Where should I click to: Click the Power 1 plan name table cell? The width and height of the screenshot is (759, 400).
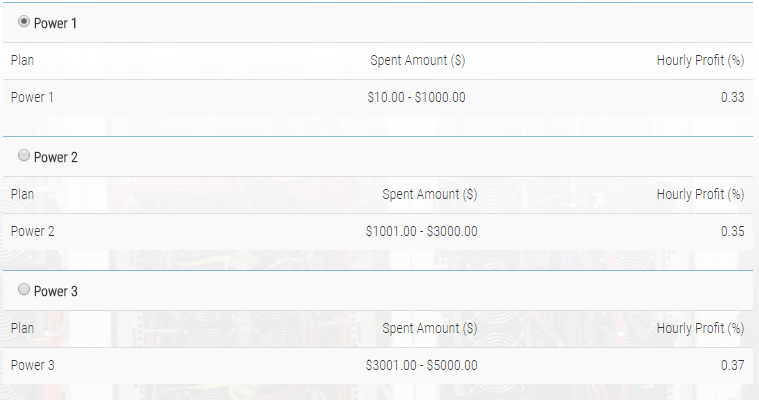[x=32, y=97]
